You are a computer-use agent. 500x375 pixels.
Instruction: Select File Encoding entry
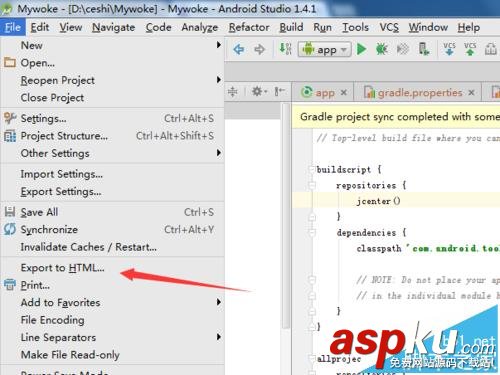pos(112,320)
